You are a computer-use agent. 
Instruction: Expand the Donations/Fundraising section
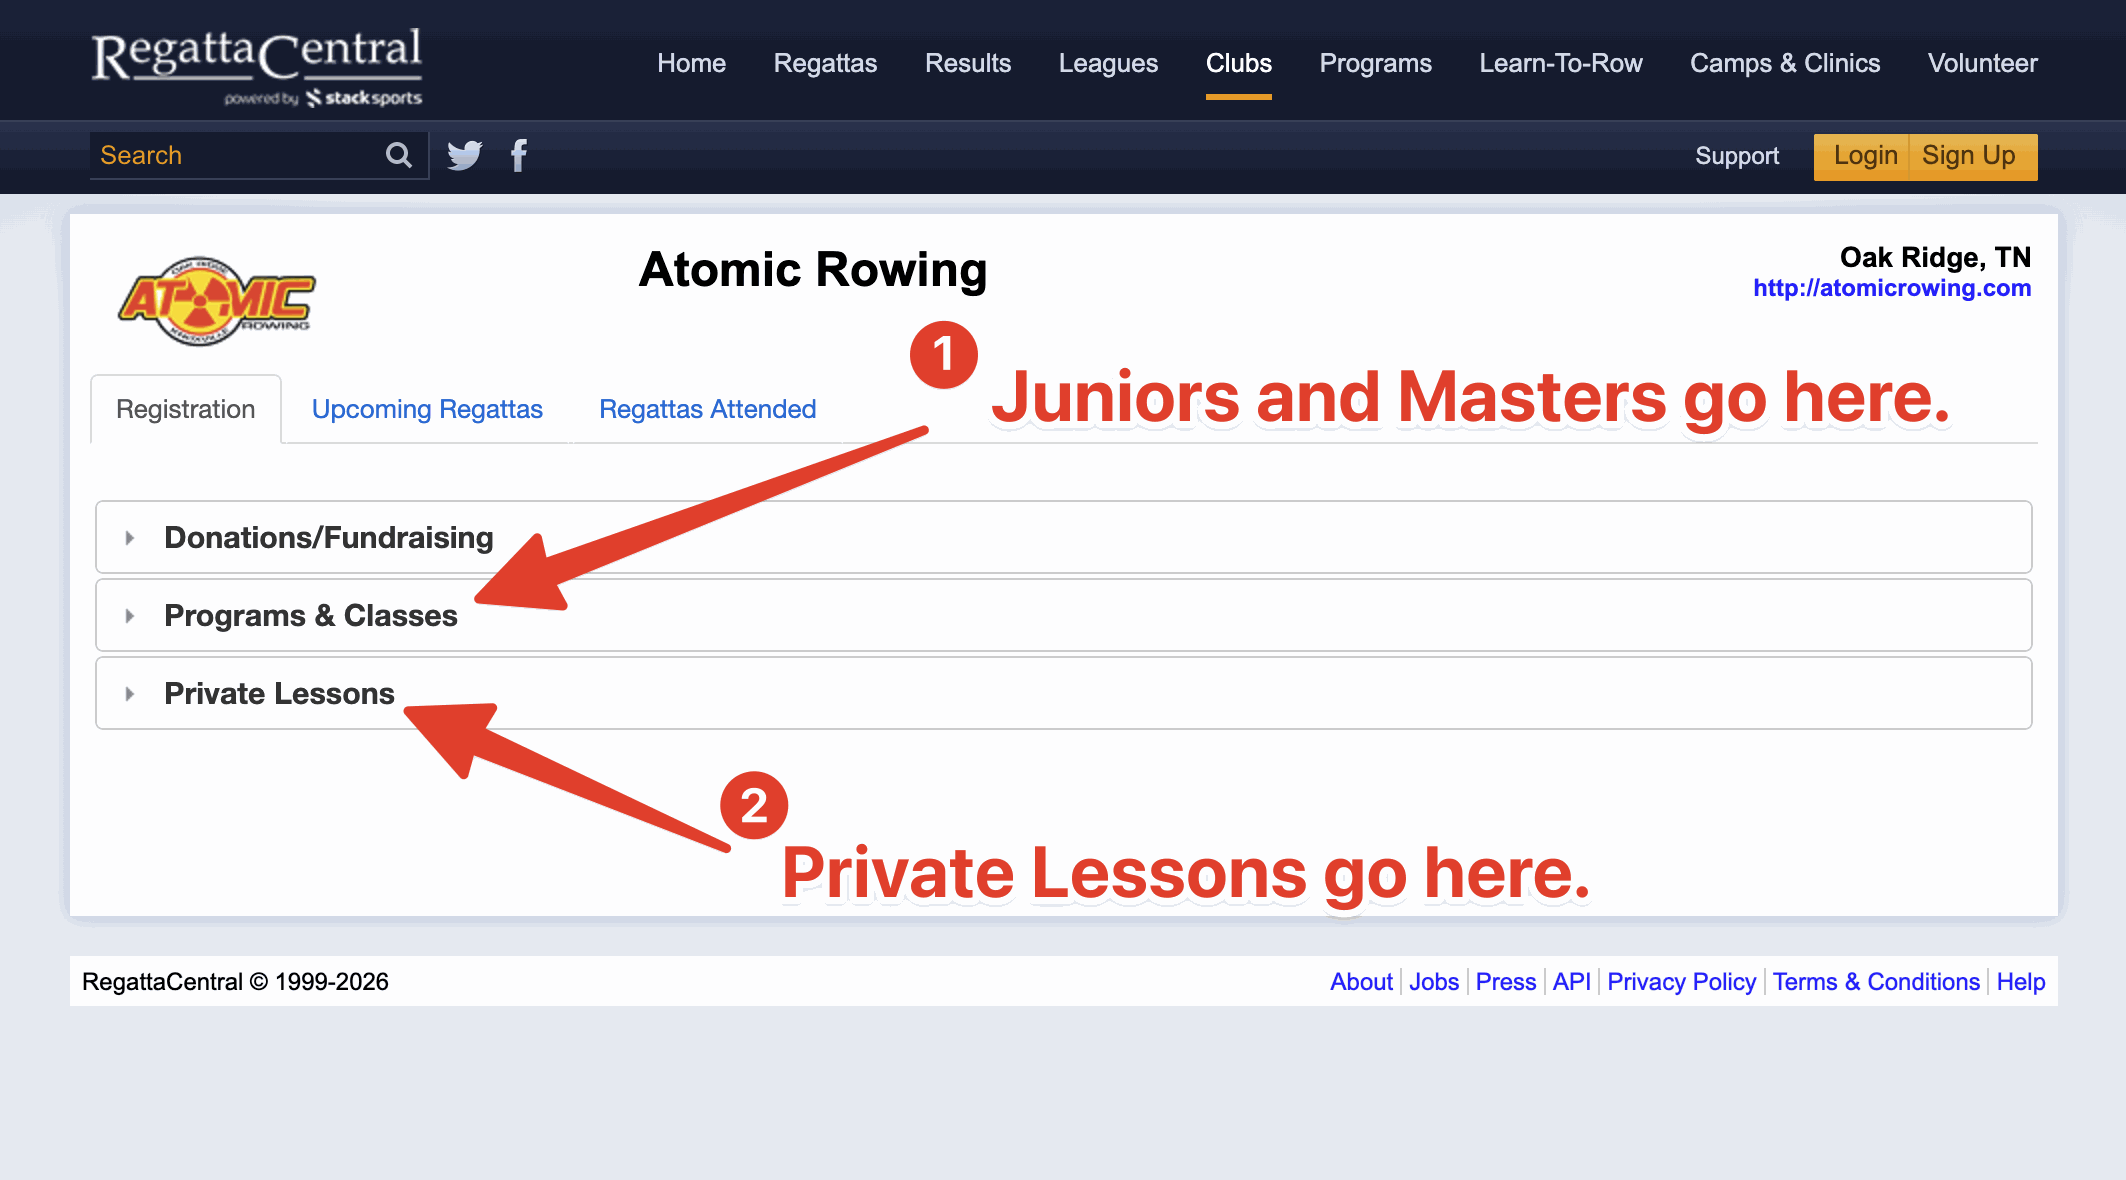[328, 538]
